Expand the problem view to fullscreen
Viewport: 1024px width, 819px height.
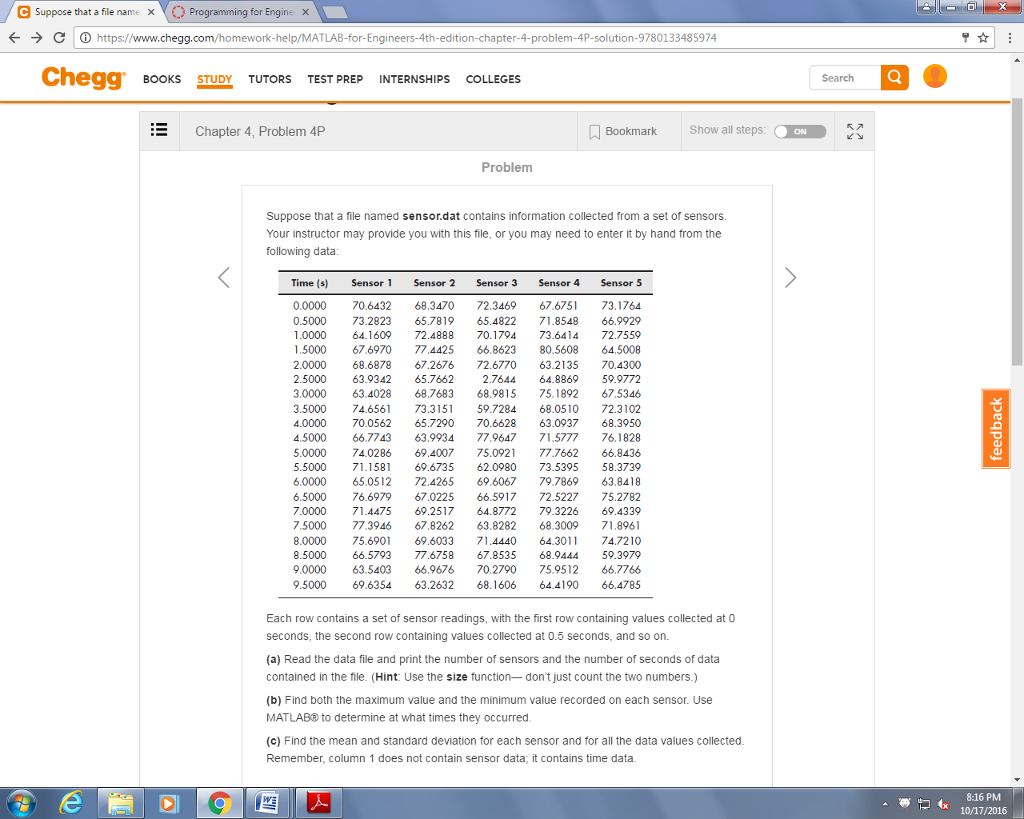coord(855,130)
